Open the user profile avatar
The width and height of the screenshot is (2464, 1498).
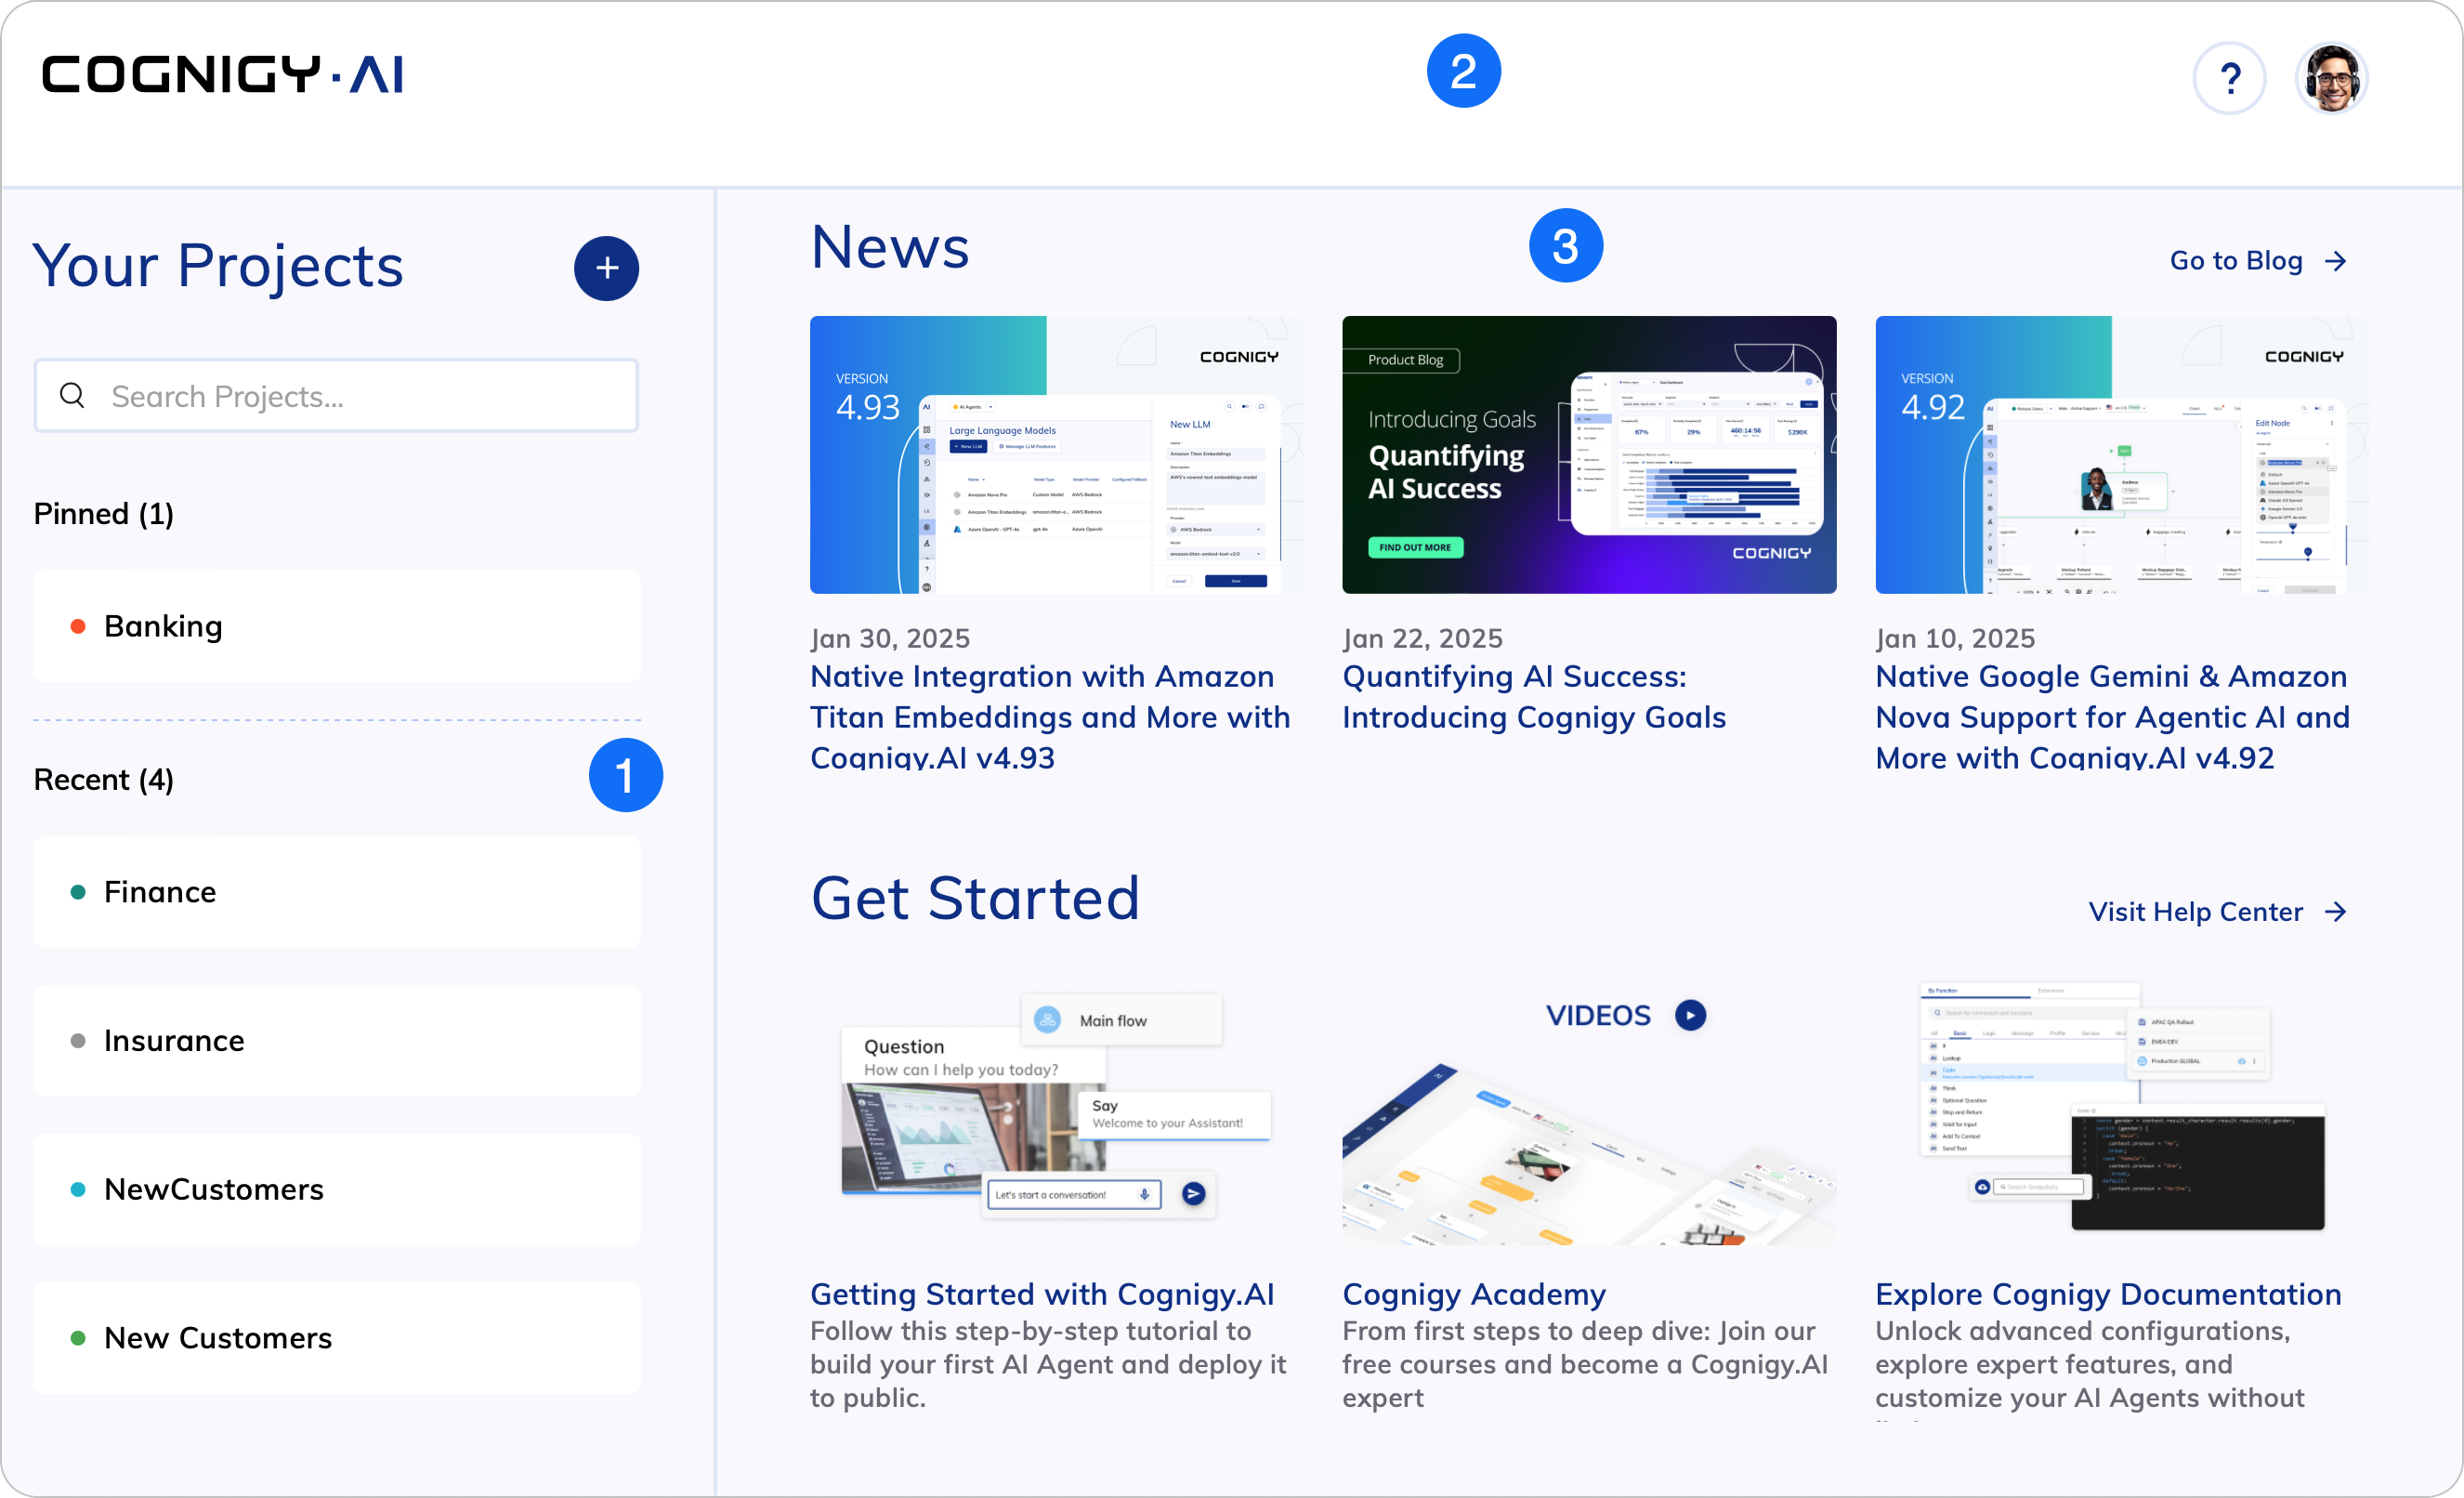coord(2332,78)
